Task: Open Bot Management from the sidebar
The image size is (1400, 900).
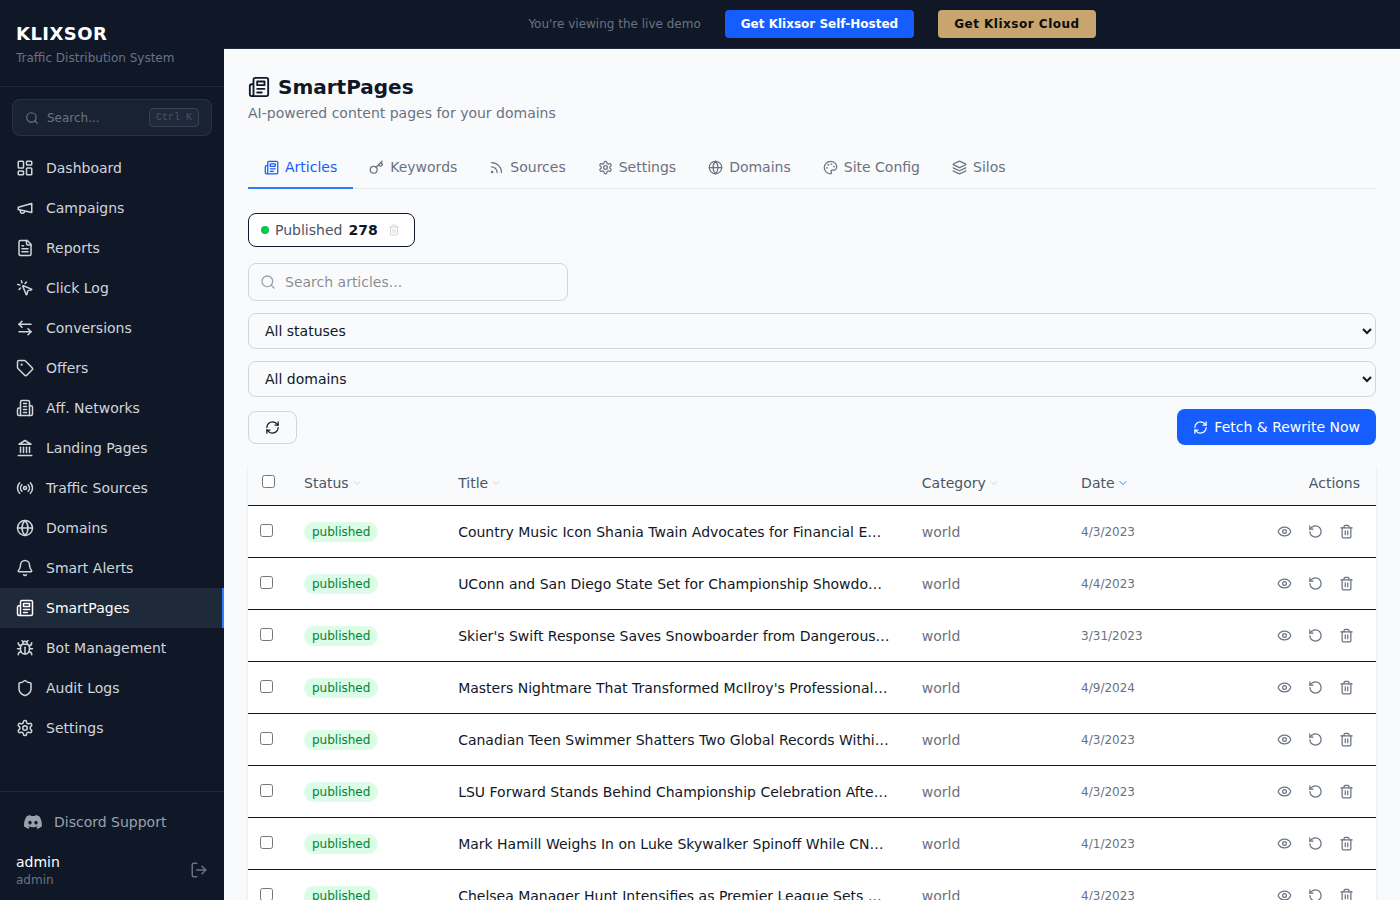Action: click(106, 648)
